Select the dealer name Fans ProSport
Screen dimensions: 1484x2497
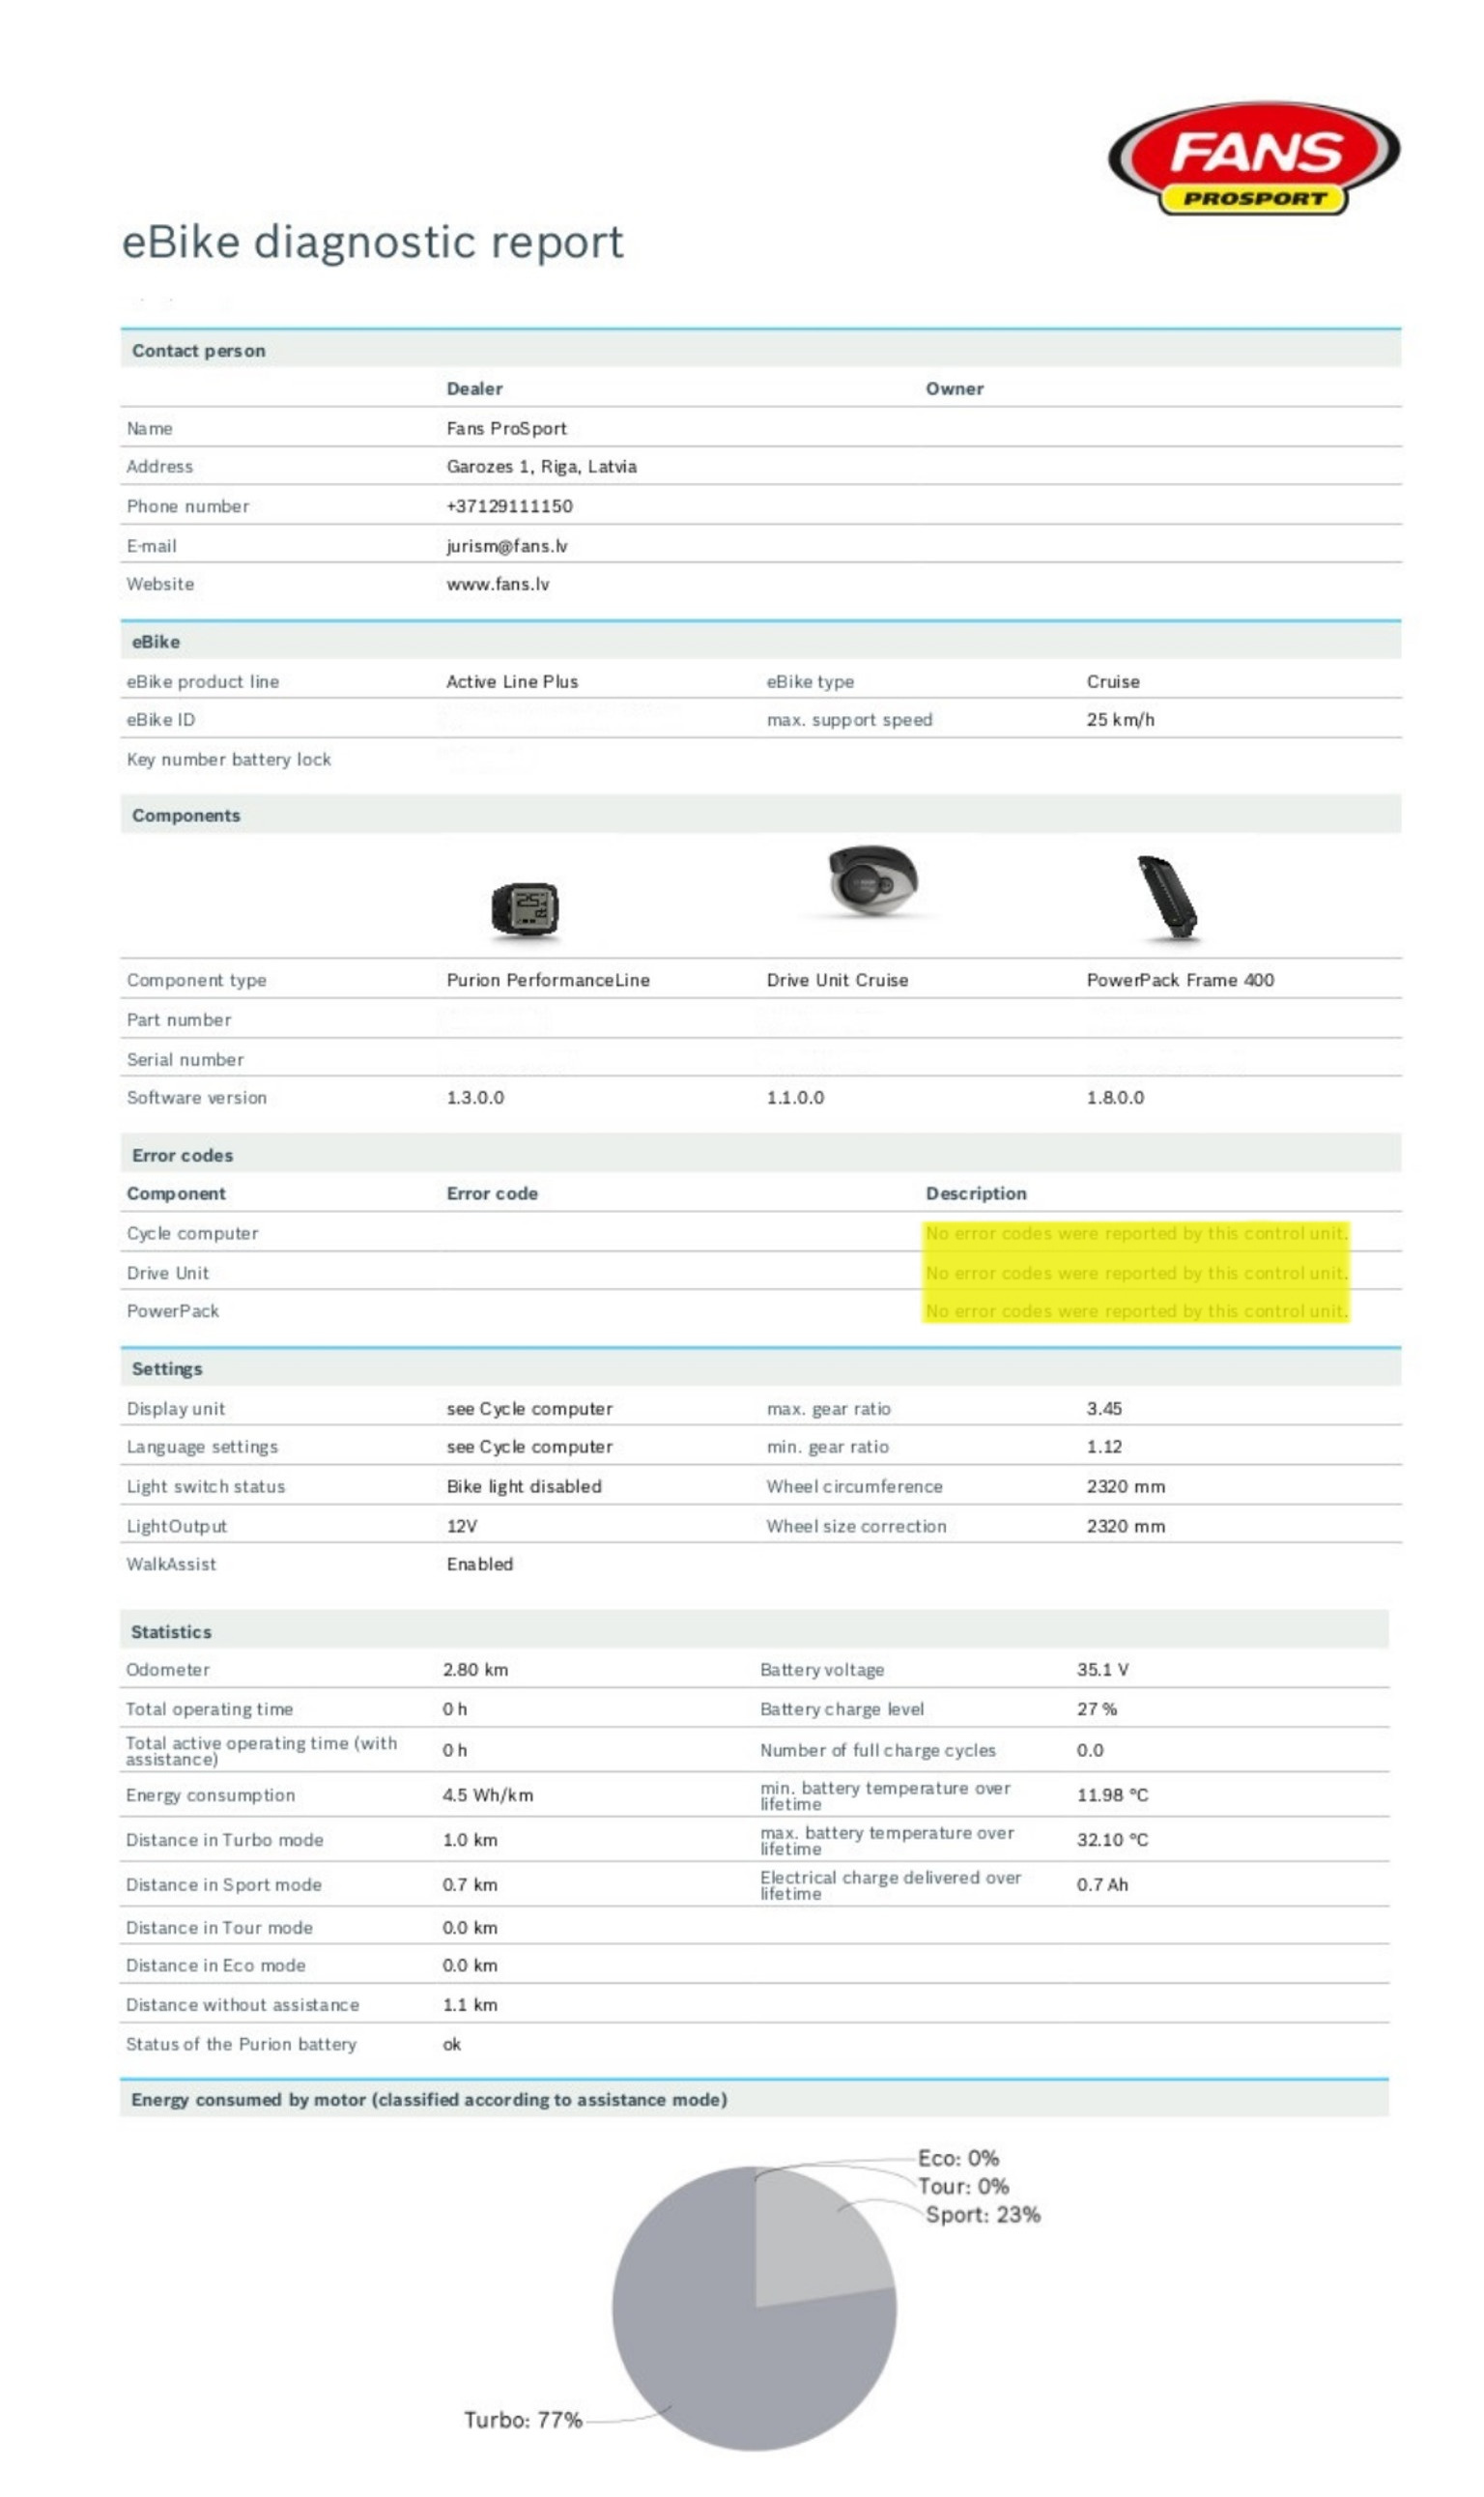click(506, 428)
